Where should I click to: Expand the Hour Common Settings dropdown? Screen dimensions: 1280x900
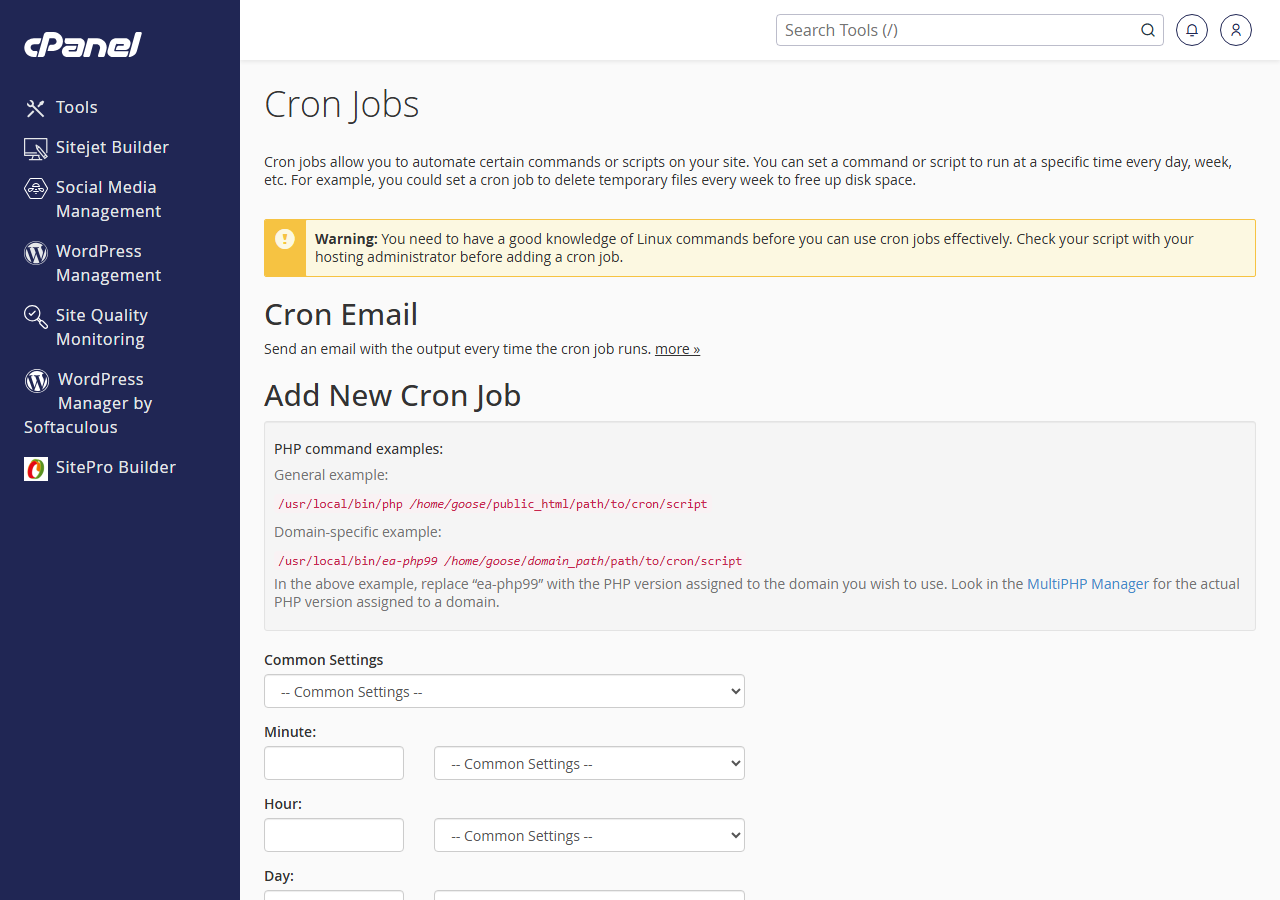coord(589,835)
